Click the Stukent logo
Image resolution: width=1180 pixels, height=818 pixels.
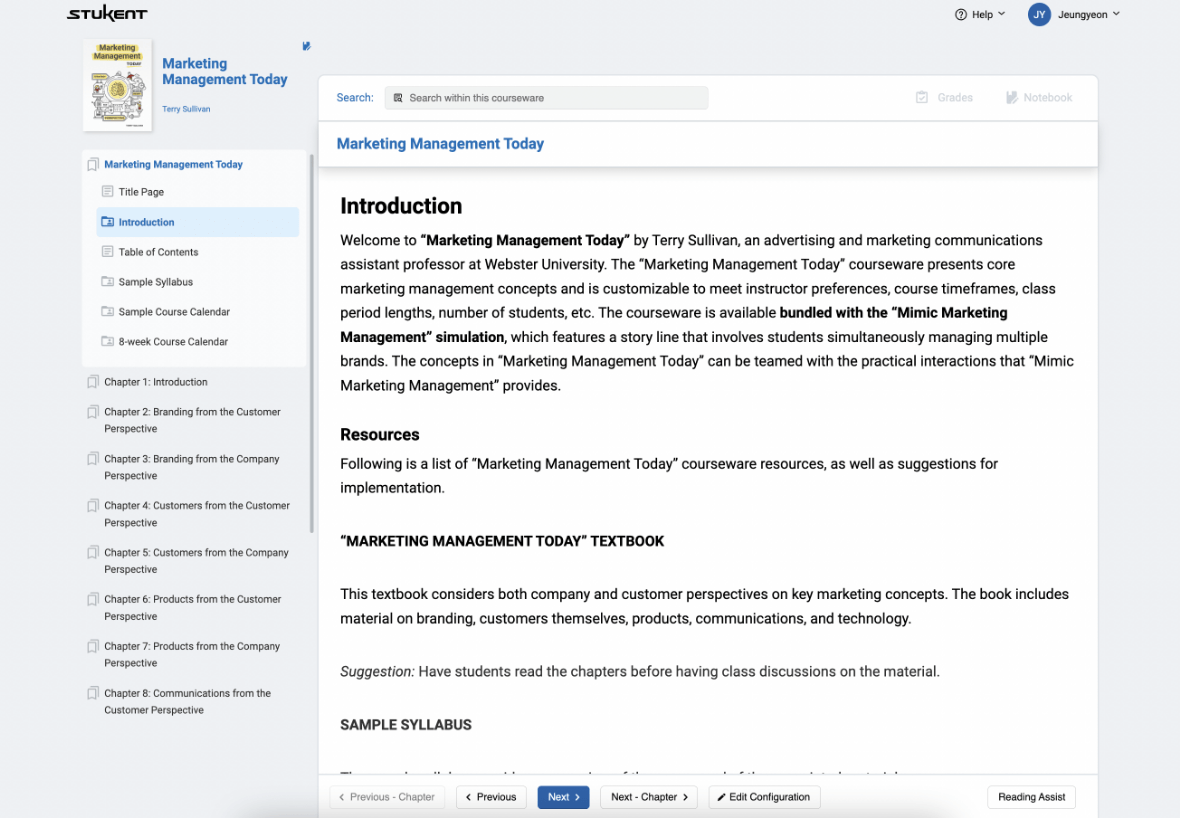[107, 14]
